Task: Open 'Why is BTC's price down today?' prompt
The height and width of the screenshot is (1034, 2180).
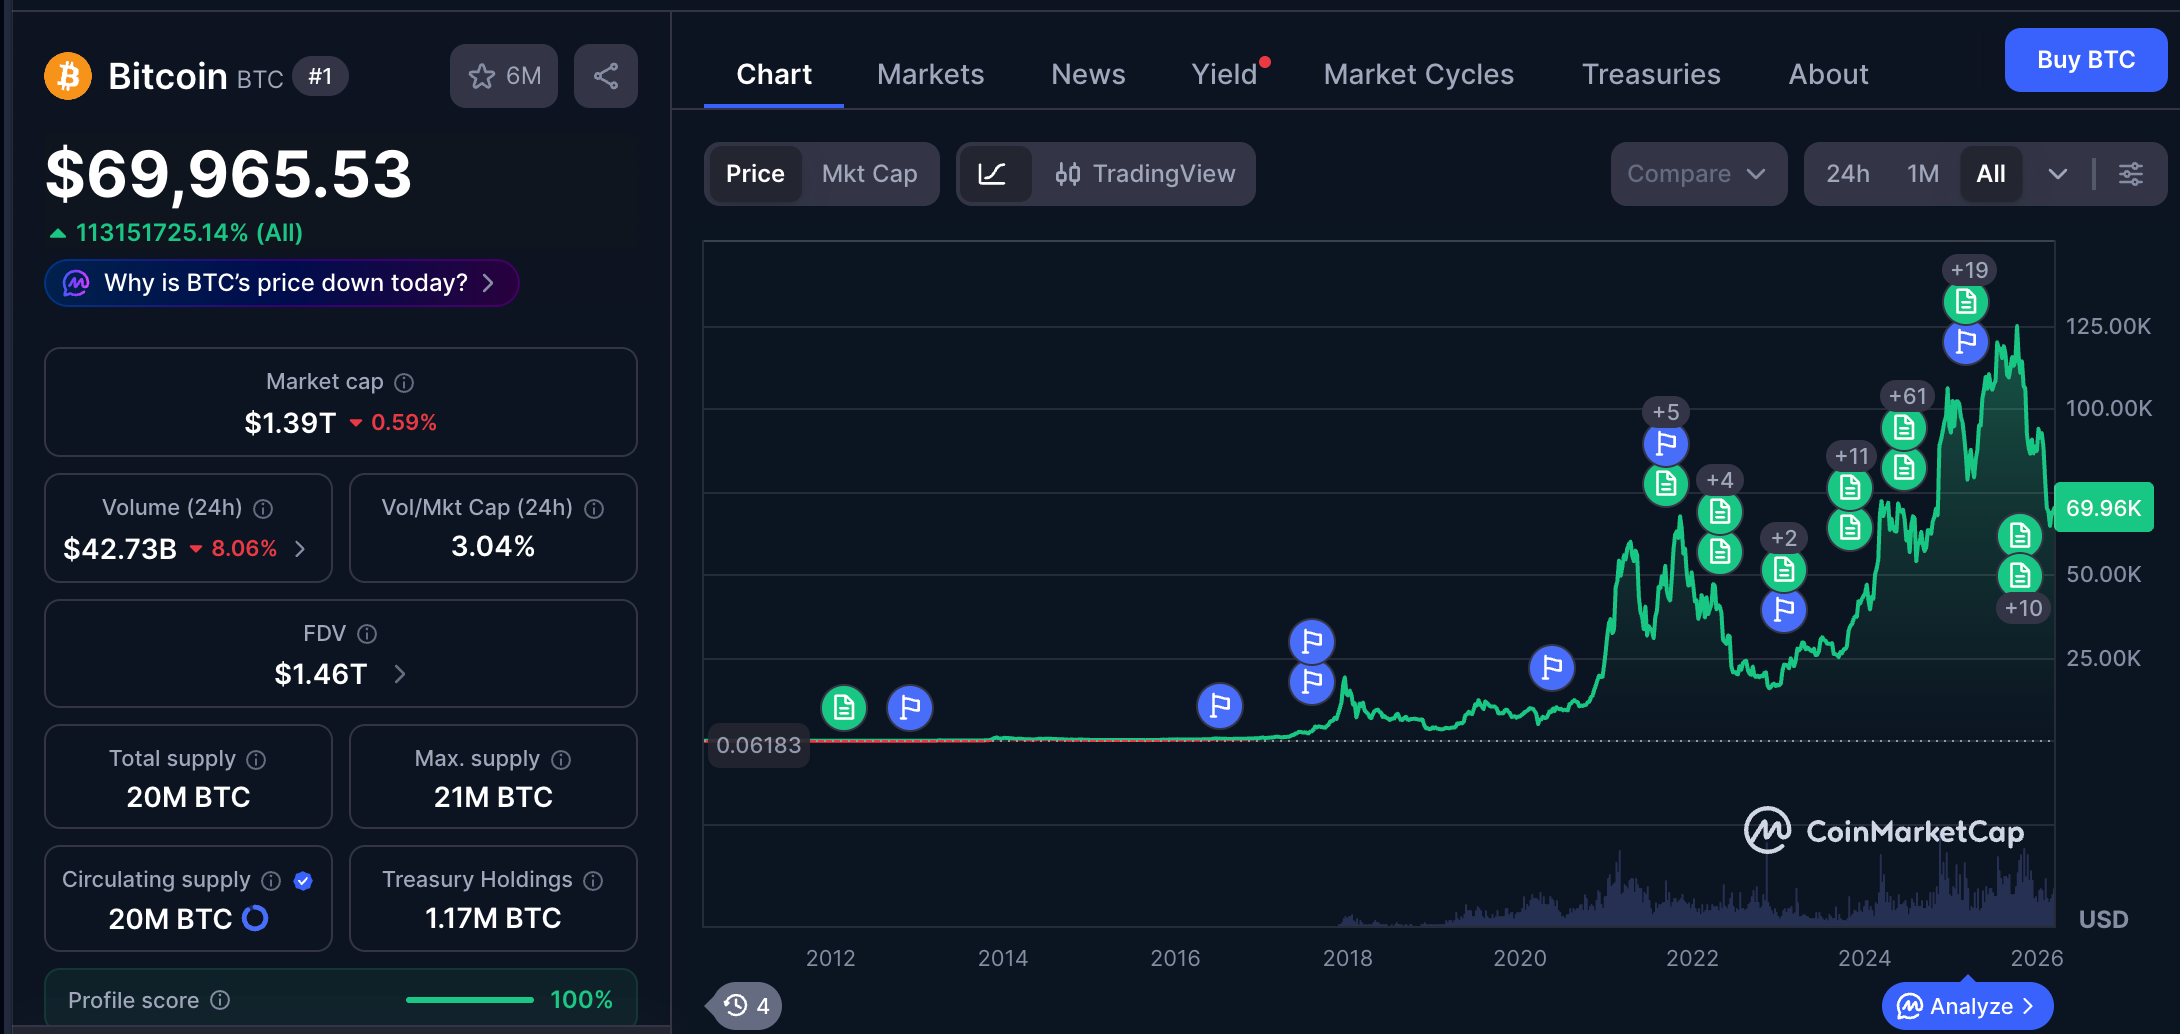Action: pos(281,283)
